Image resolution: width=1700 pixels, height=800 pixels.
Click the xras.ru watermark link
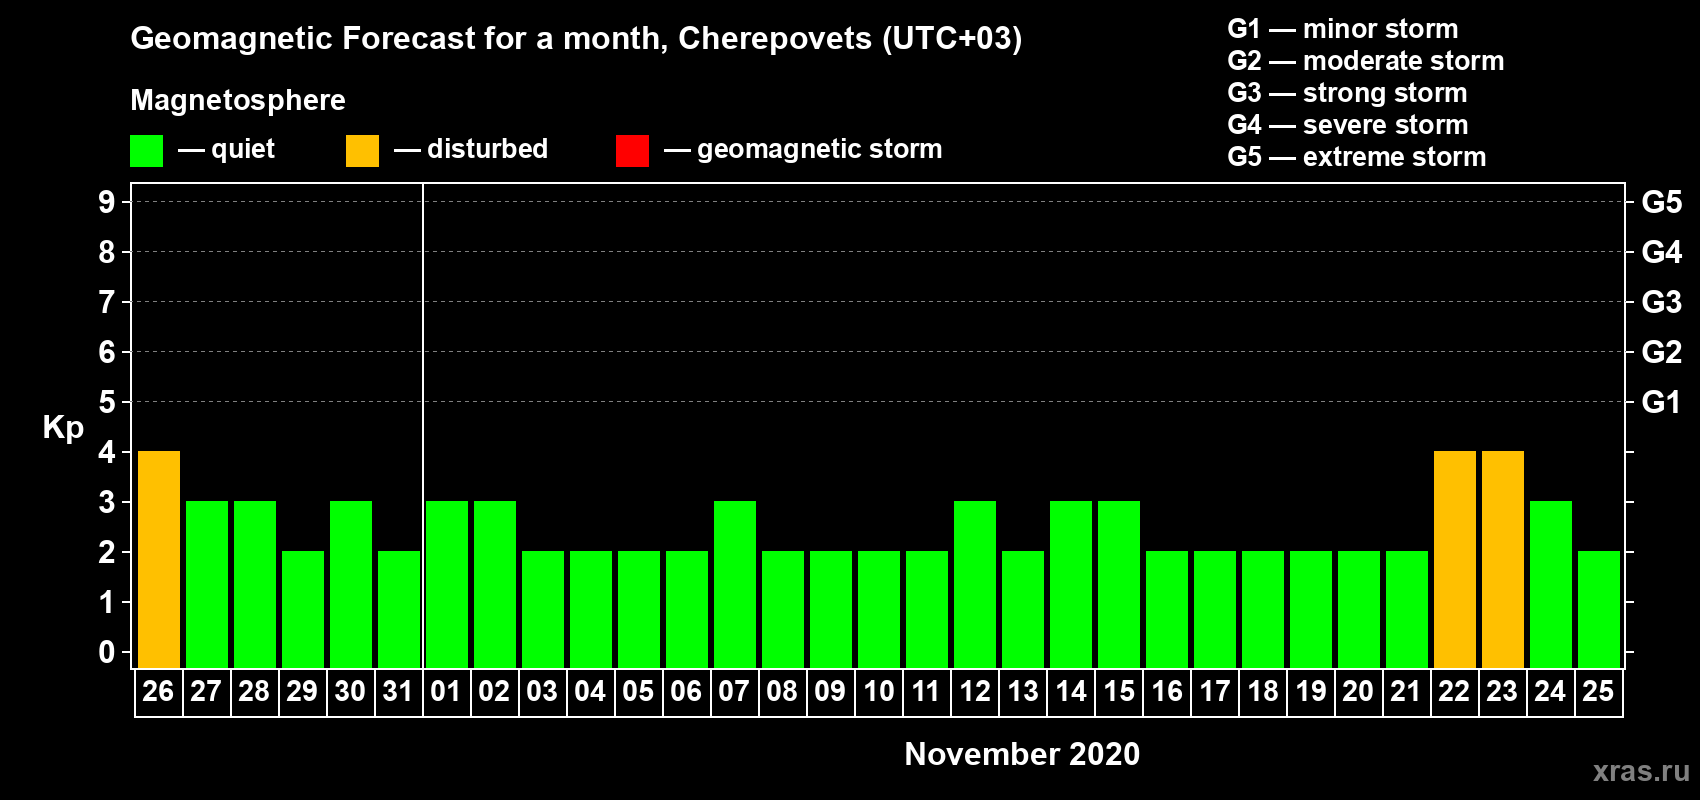click(x=1640, y=771)
